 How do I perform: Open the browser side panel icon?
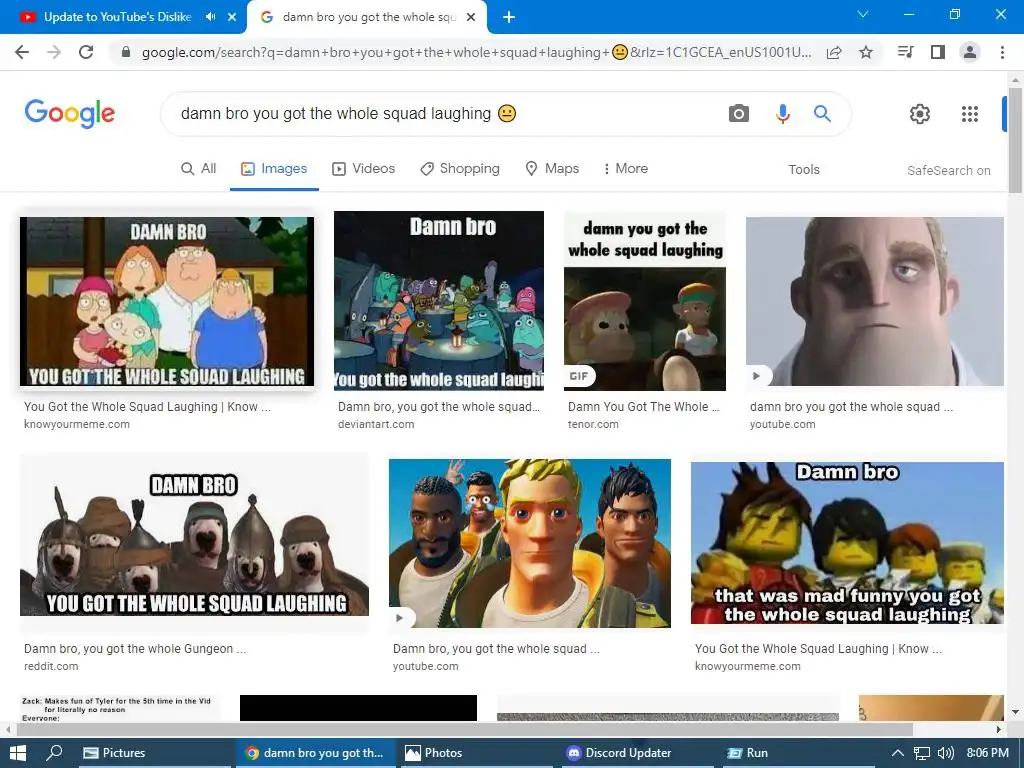click(x=938, y=52)
